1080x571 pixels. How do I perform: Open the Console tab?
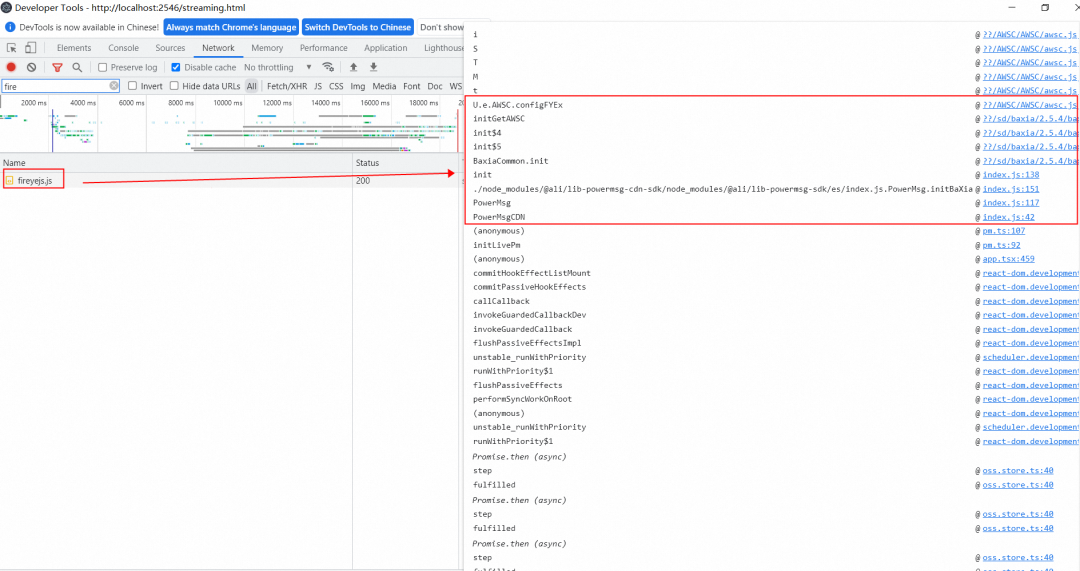123,48
